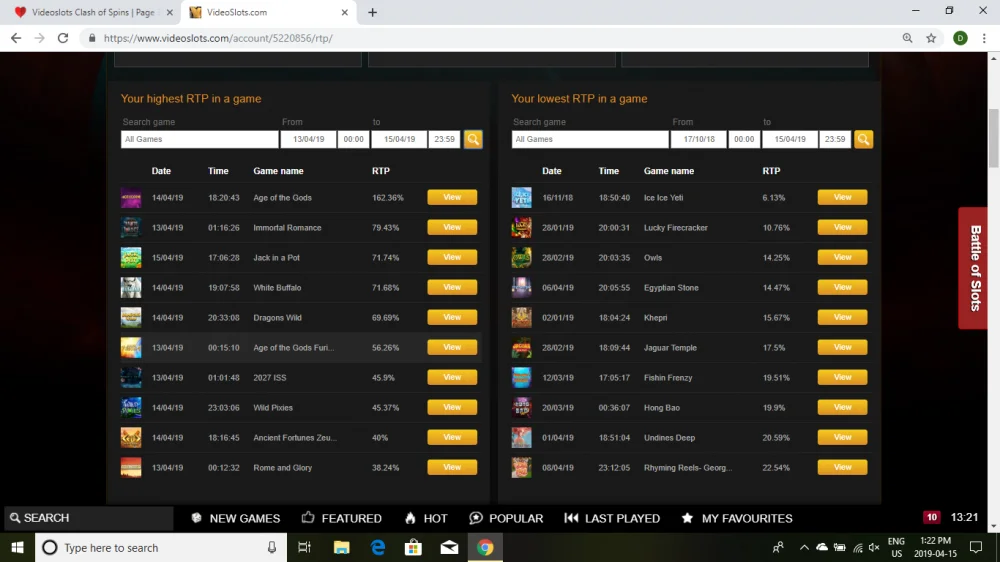1000x562 pixels.
Task: Open the Featured games menu
Action: click(x=341, y=518)
